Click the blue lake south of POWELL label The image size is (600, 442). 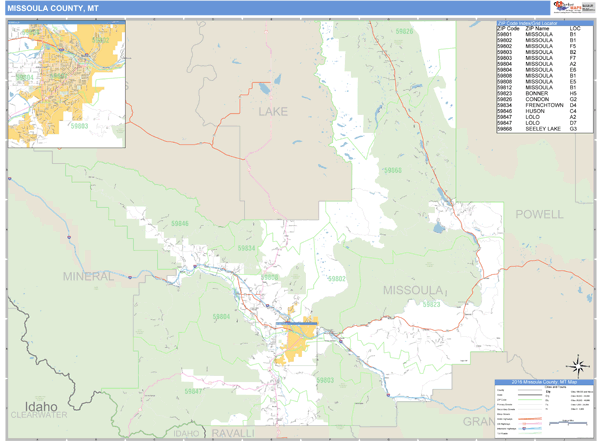click(x=439, y=229)
